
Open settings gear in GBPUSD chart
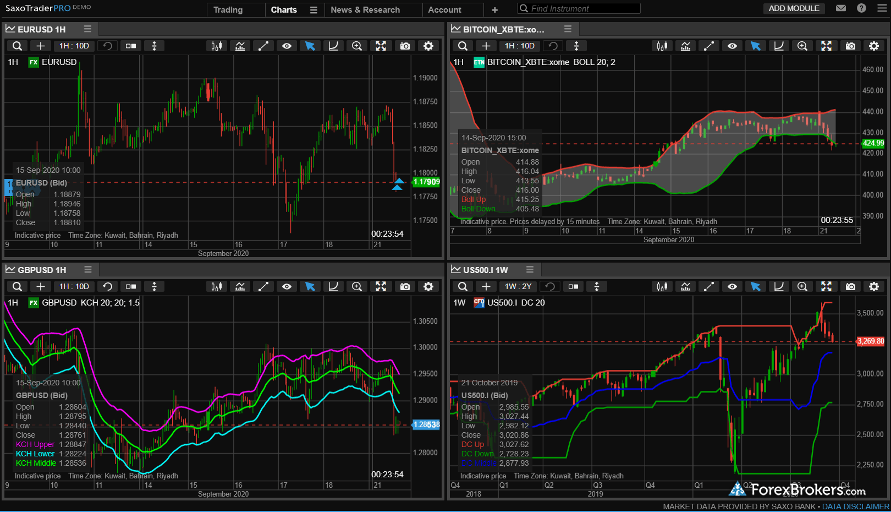pyautogui.click(x=428, y=286)
